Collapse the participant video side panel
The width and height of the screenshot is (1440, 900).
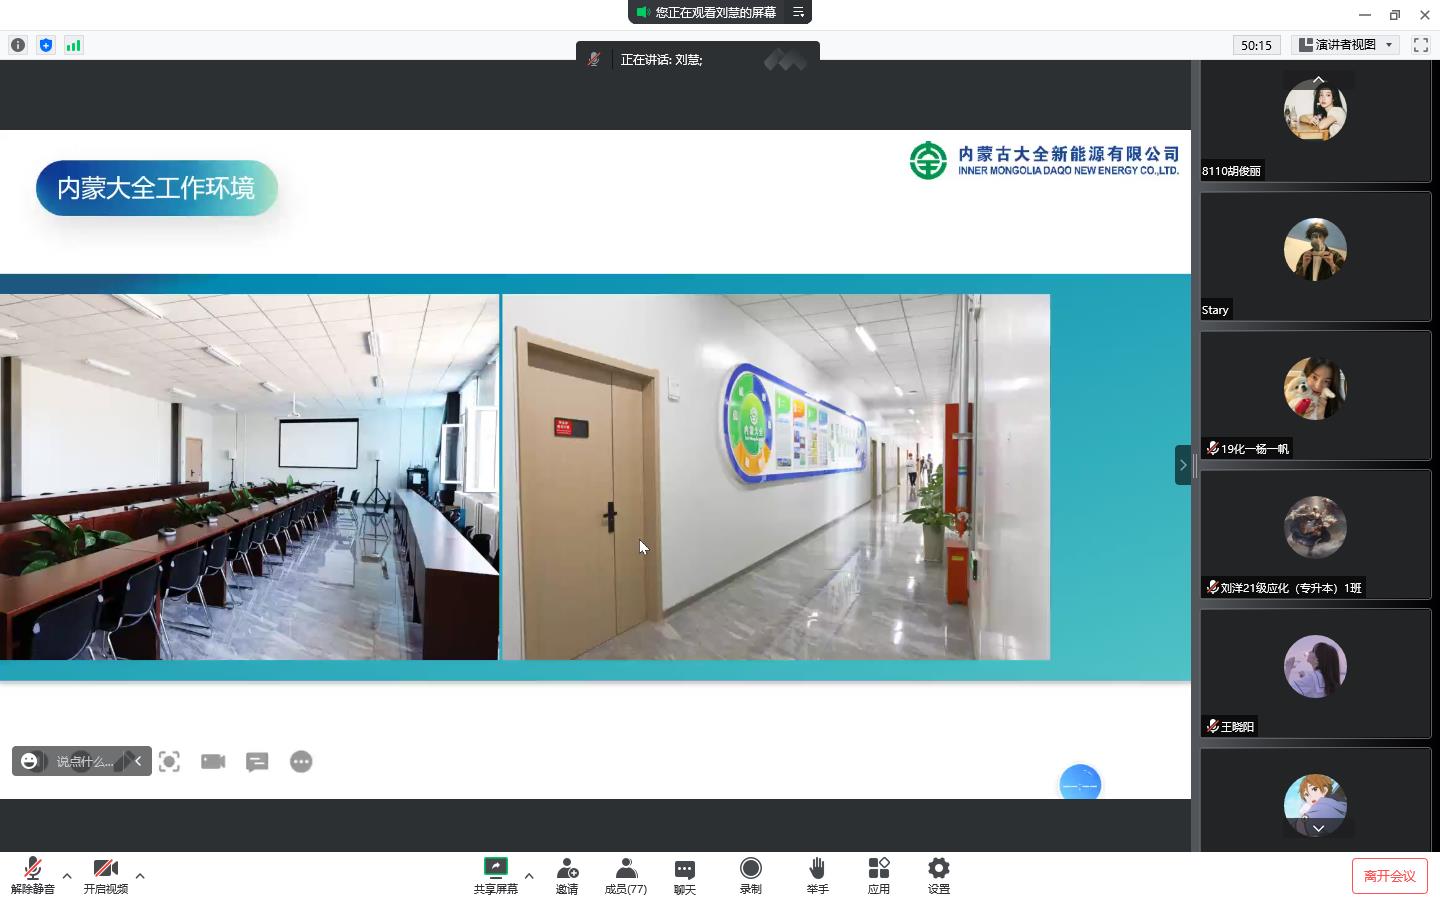point(1183,465)
